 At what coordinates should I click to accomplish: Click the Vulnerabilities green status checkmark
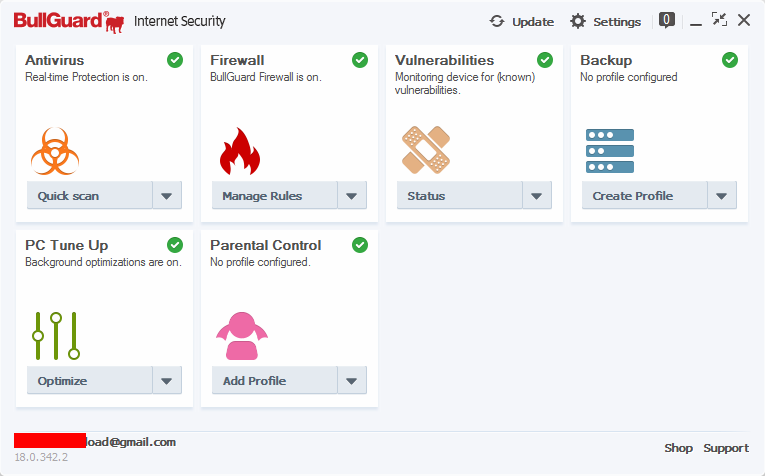point(545,60)
